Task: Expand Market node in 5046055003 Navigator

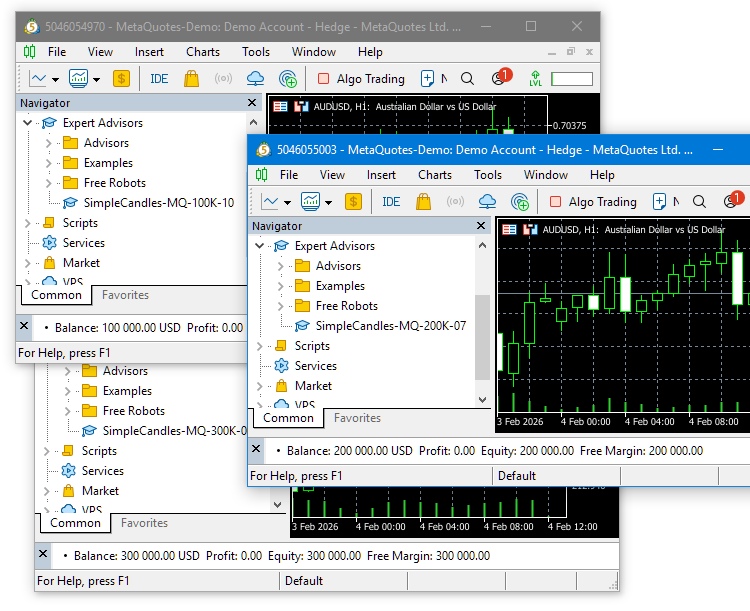Action: tap(259, 386)
